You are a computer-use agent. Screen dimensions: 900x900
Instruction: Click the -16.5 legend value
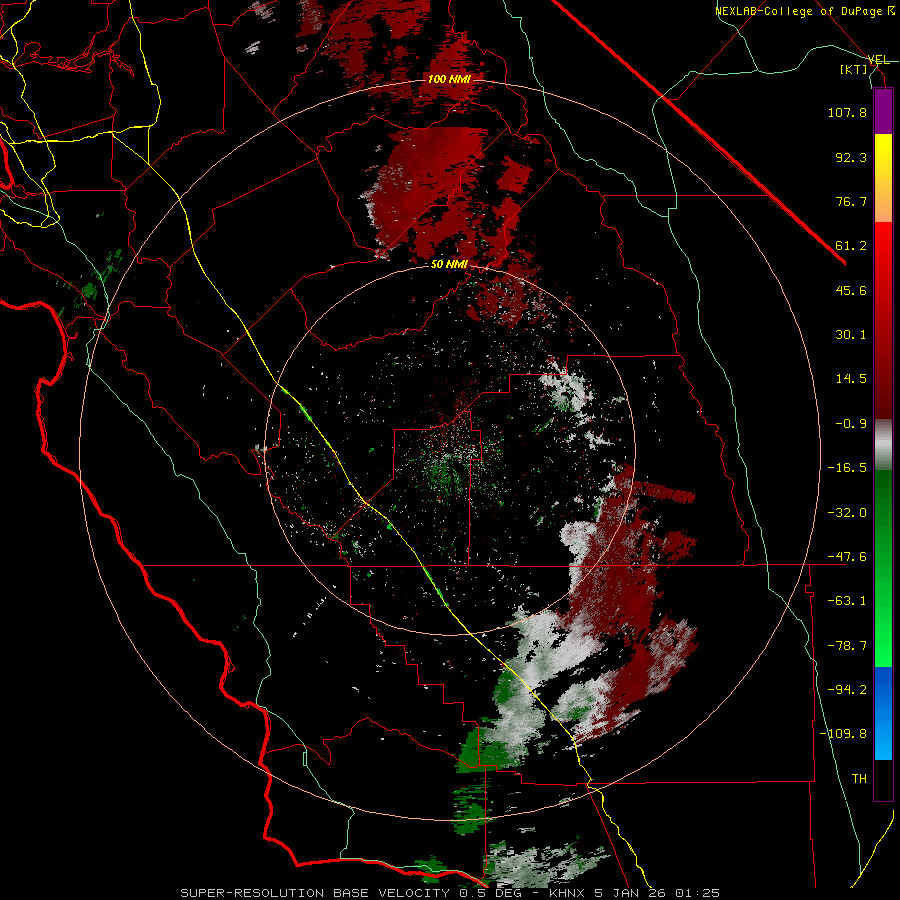(x=847, y=468)
